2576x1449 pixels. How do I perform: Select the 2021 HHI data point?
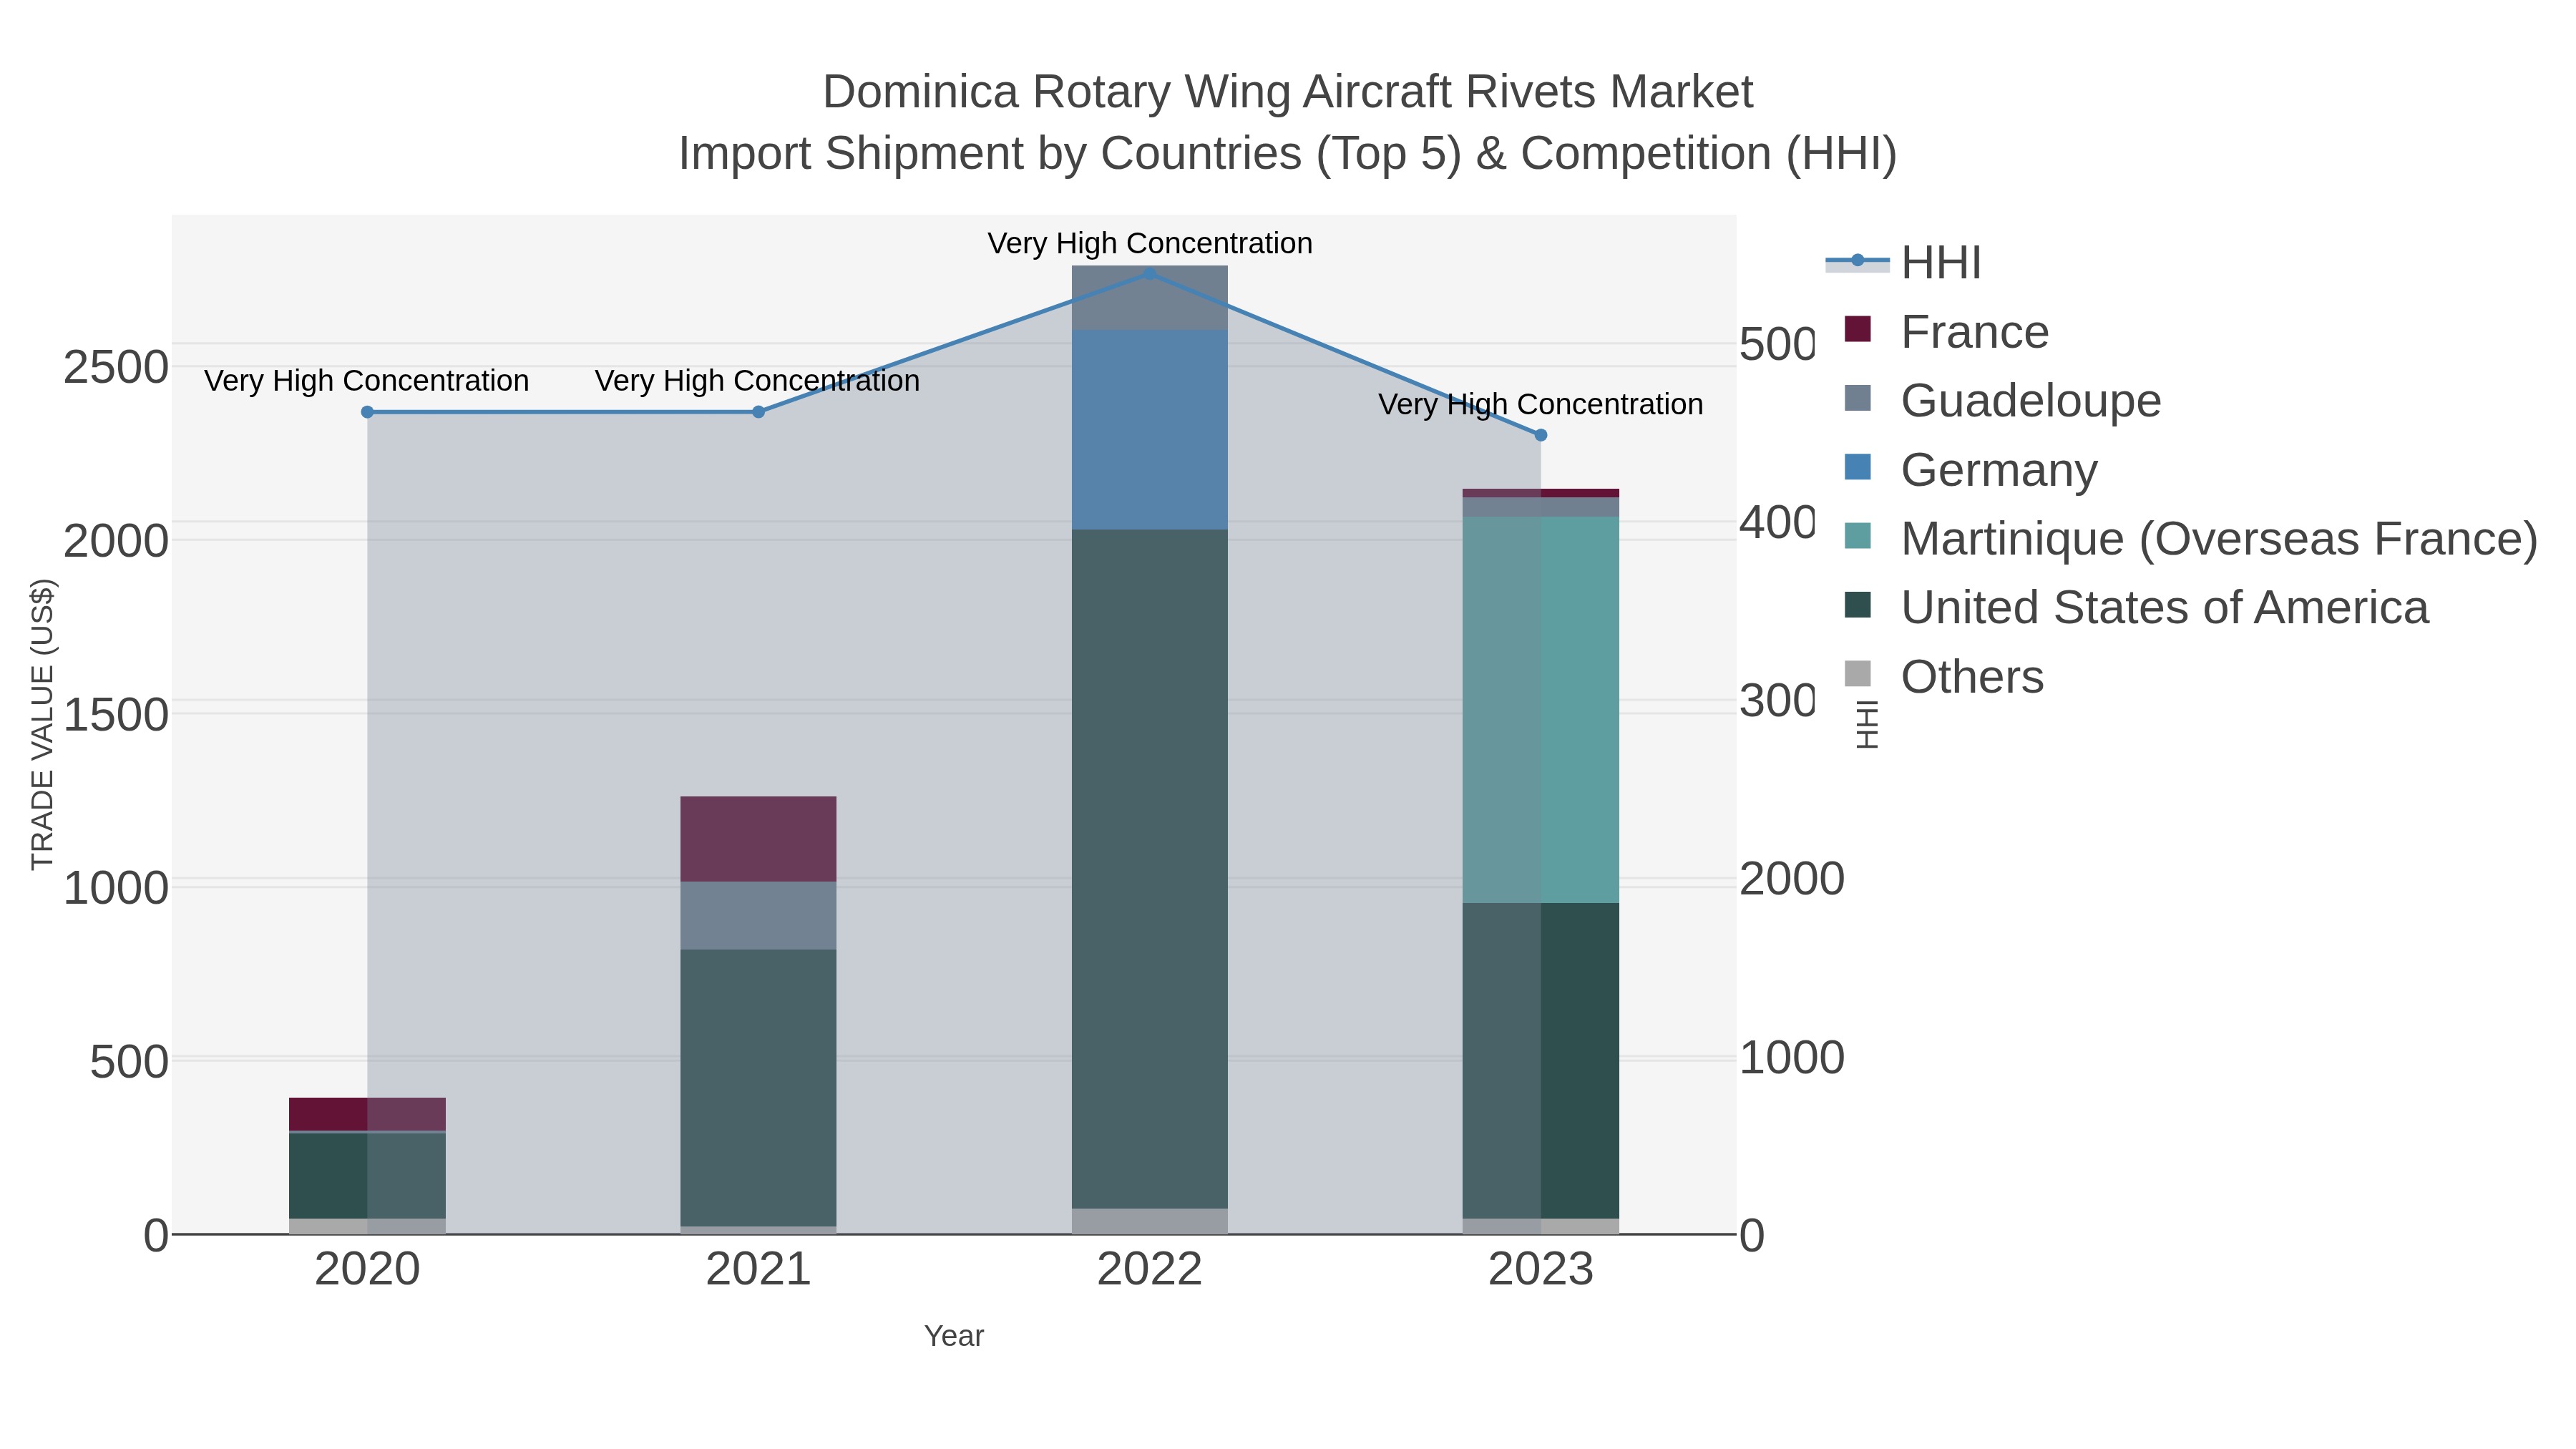click(x=758, y=412)
